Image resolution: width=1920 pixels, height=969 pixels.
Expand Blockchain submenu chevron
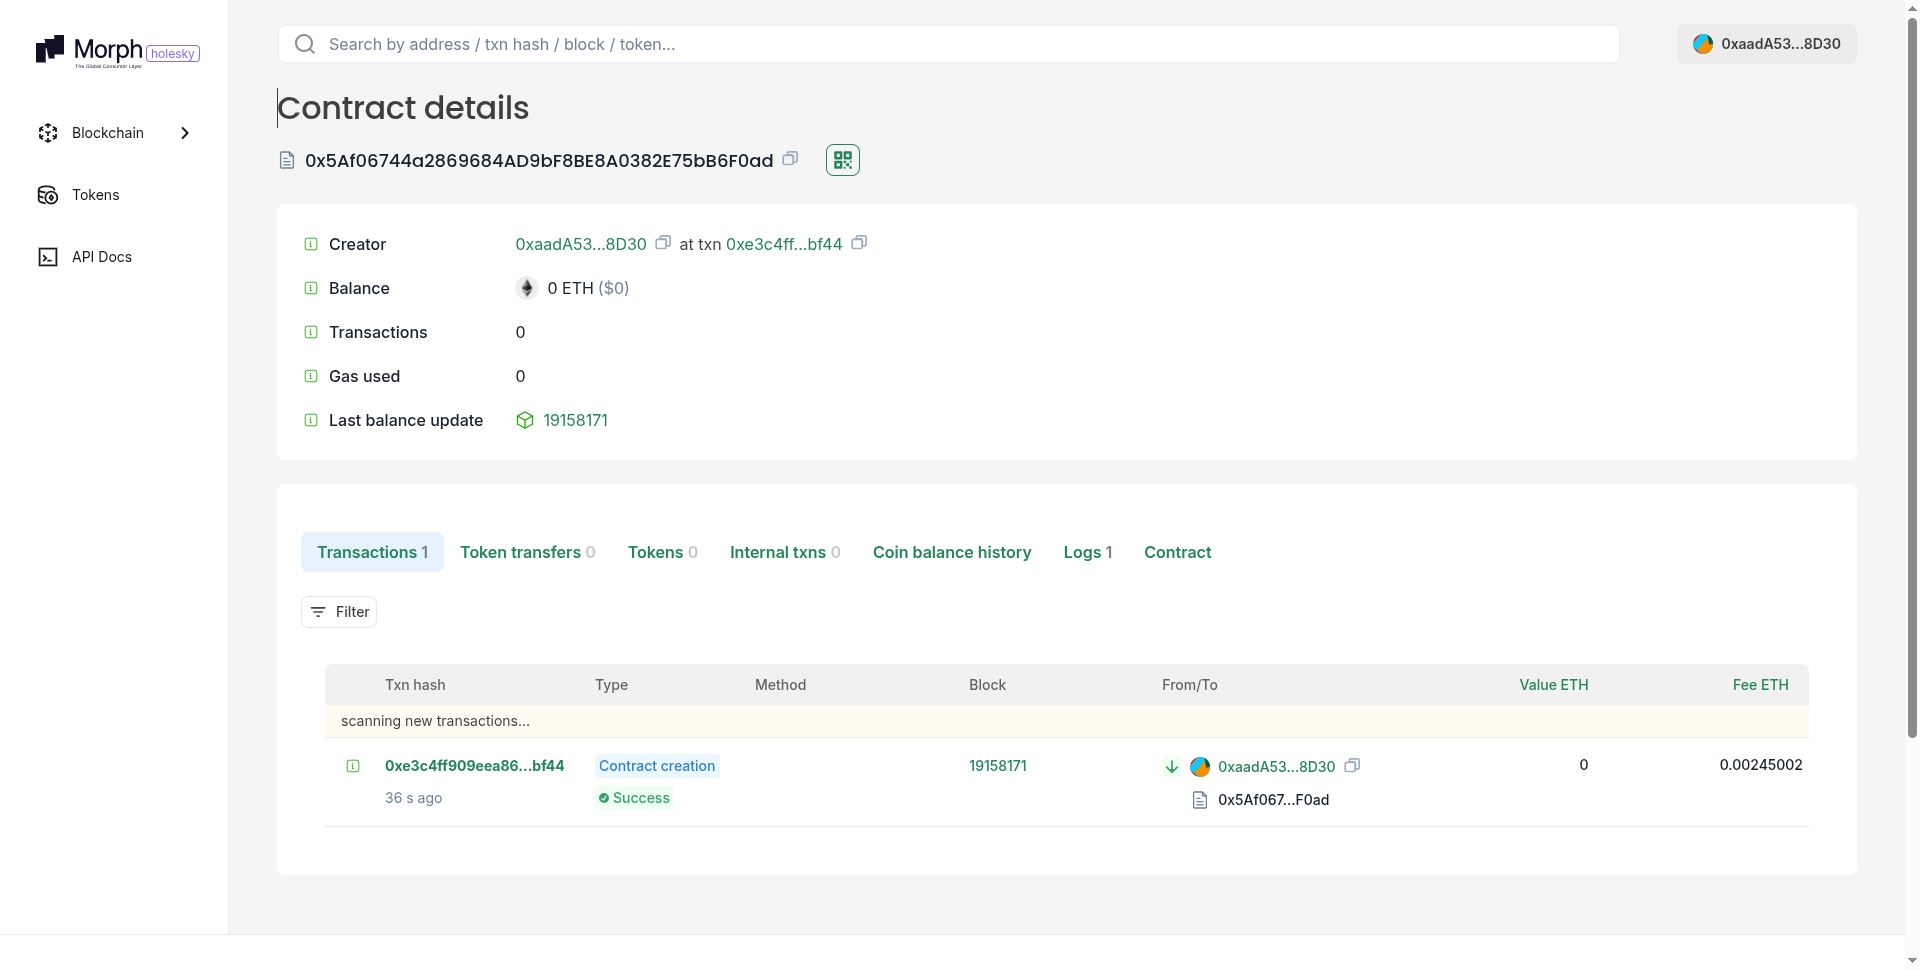point(185,133)
